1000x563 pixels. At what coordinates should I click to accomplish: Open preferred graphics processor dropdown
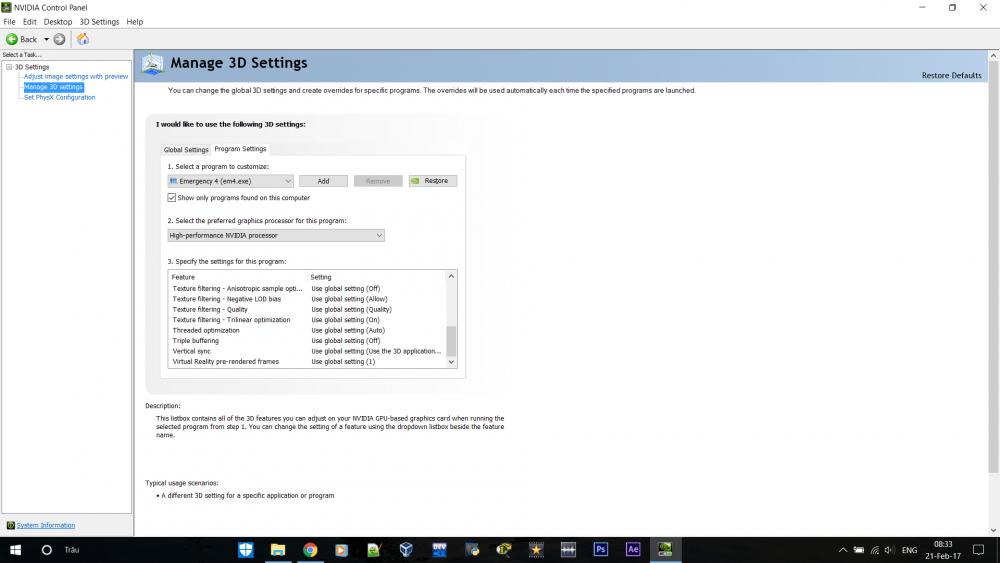[x=276, y=235]
